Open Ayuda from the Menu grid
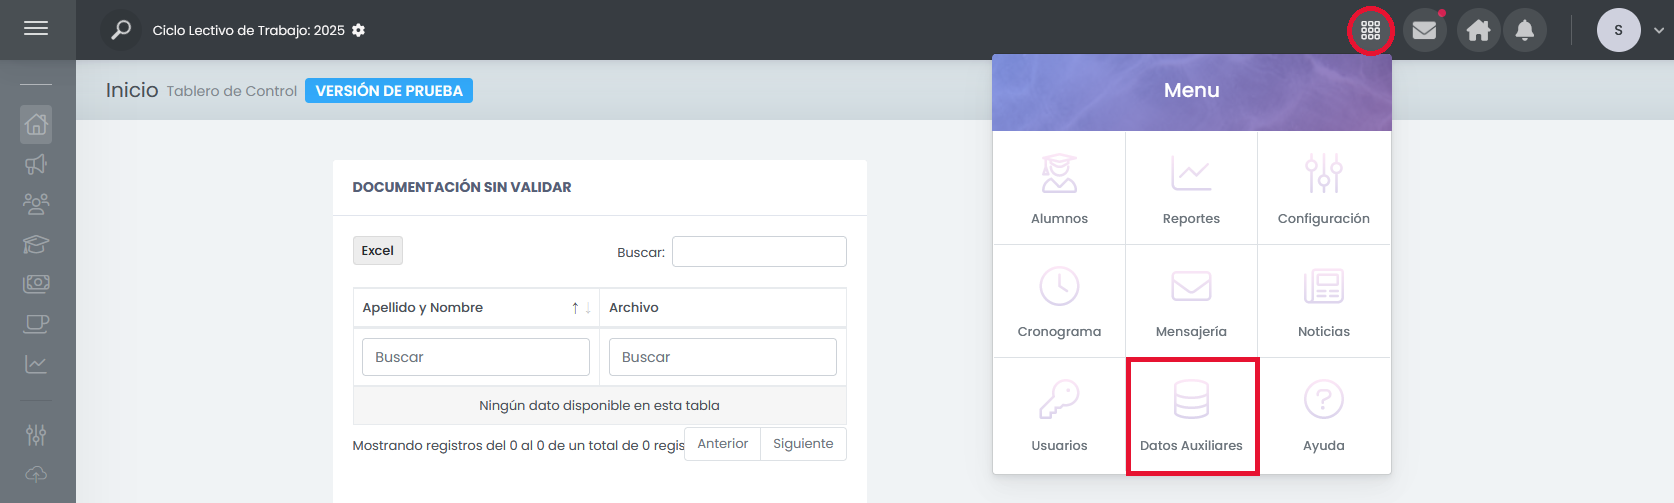 1324,415
